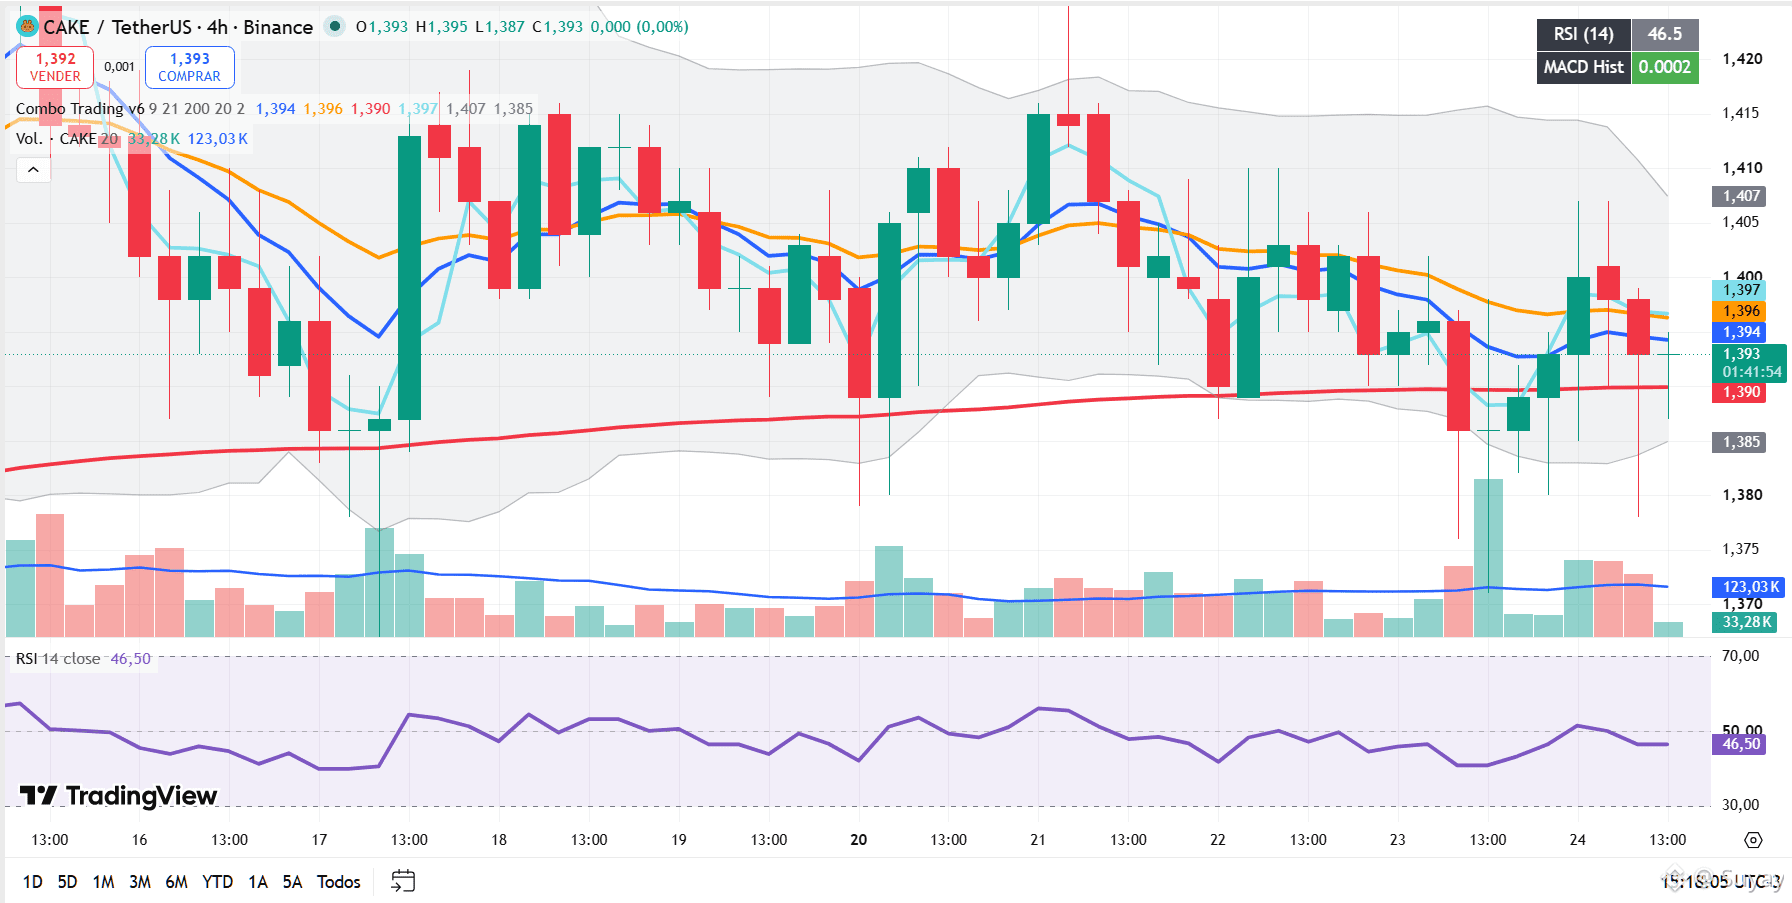
Task: Select the YTD time range
Action: [217, 882]
